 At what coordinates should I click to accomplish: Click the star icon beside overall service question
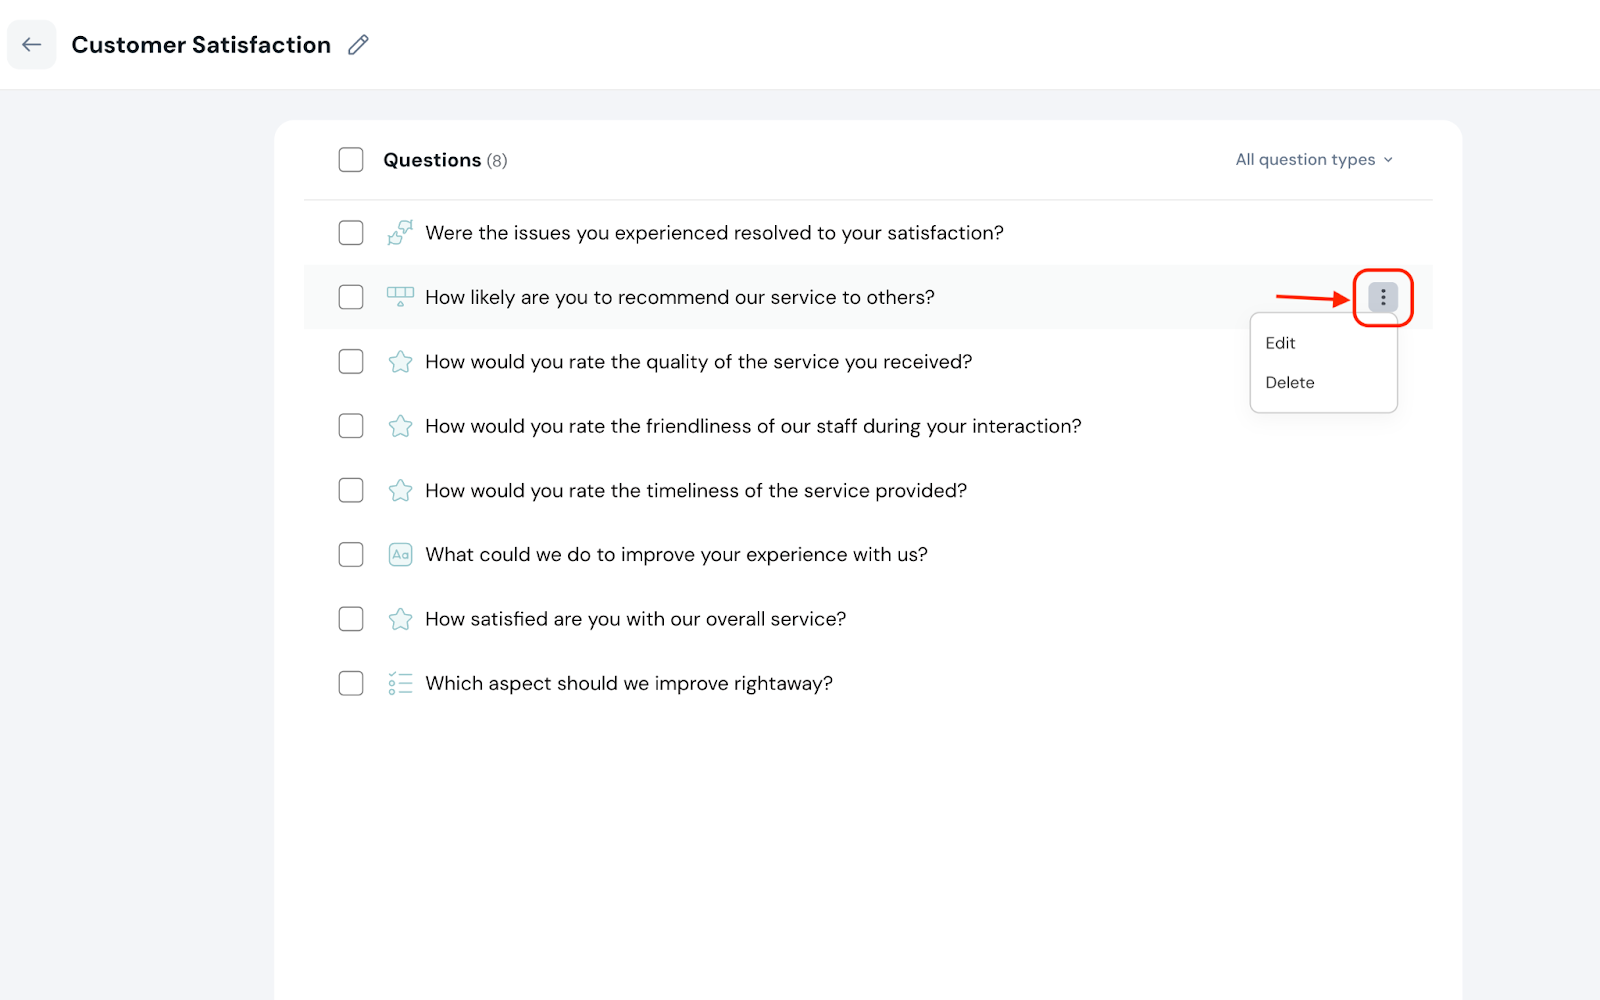[400, 619]
